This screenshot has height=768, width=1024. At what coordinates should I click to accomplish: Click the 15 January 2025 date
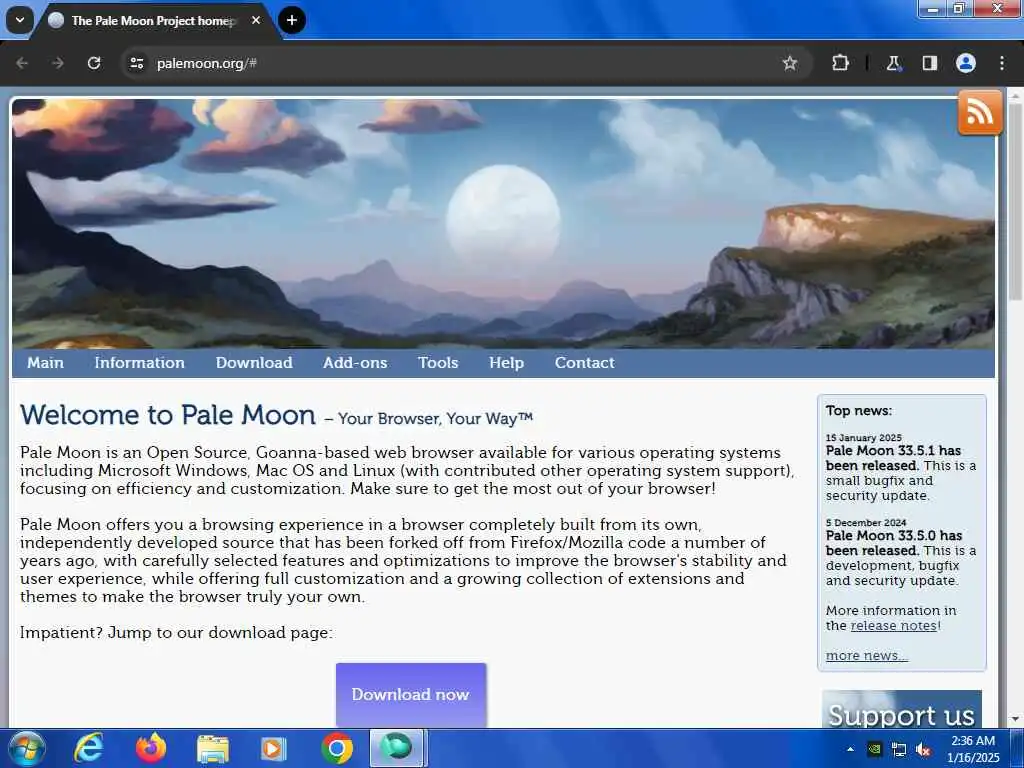863,438
